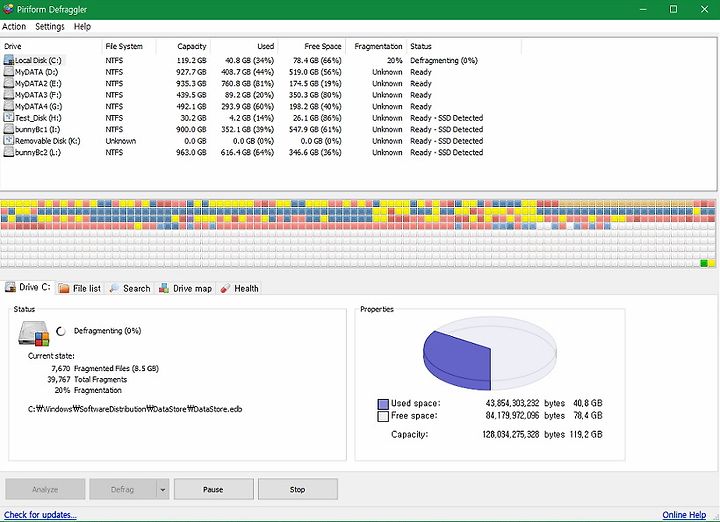Click the '350.3 GB (80%)' free space cell

pos(315,95)
